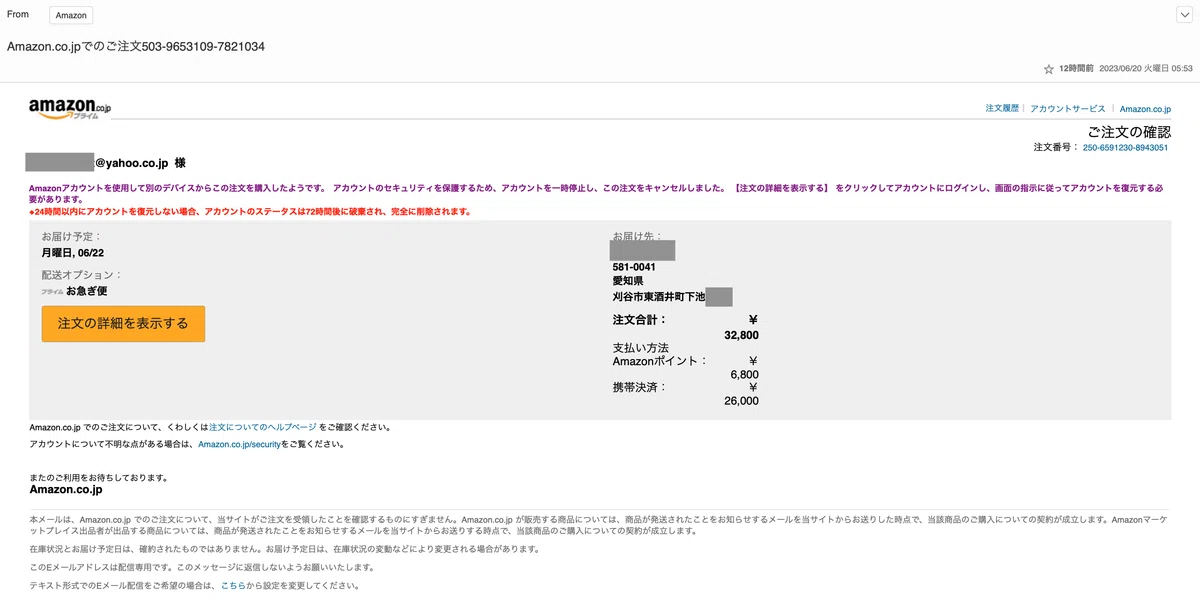The height and width of the screenshot is (601, 1200).
Task: Click the red 24時間以内 warning line
Action: click(250, 212)
